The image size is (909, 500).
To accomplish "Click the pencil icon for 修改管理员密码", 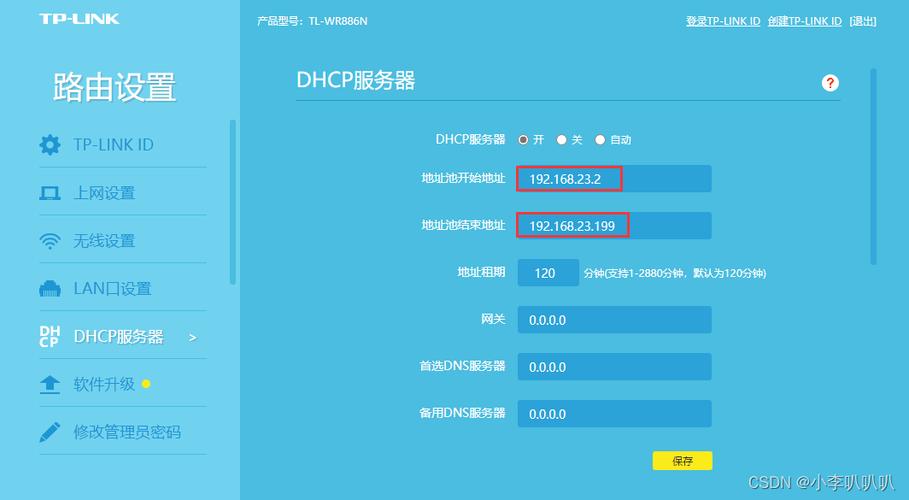I will [50, 432].
